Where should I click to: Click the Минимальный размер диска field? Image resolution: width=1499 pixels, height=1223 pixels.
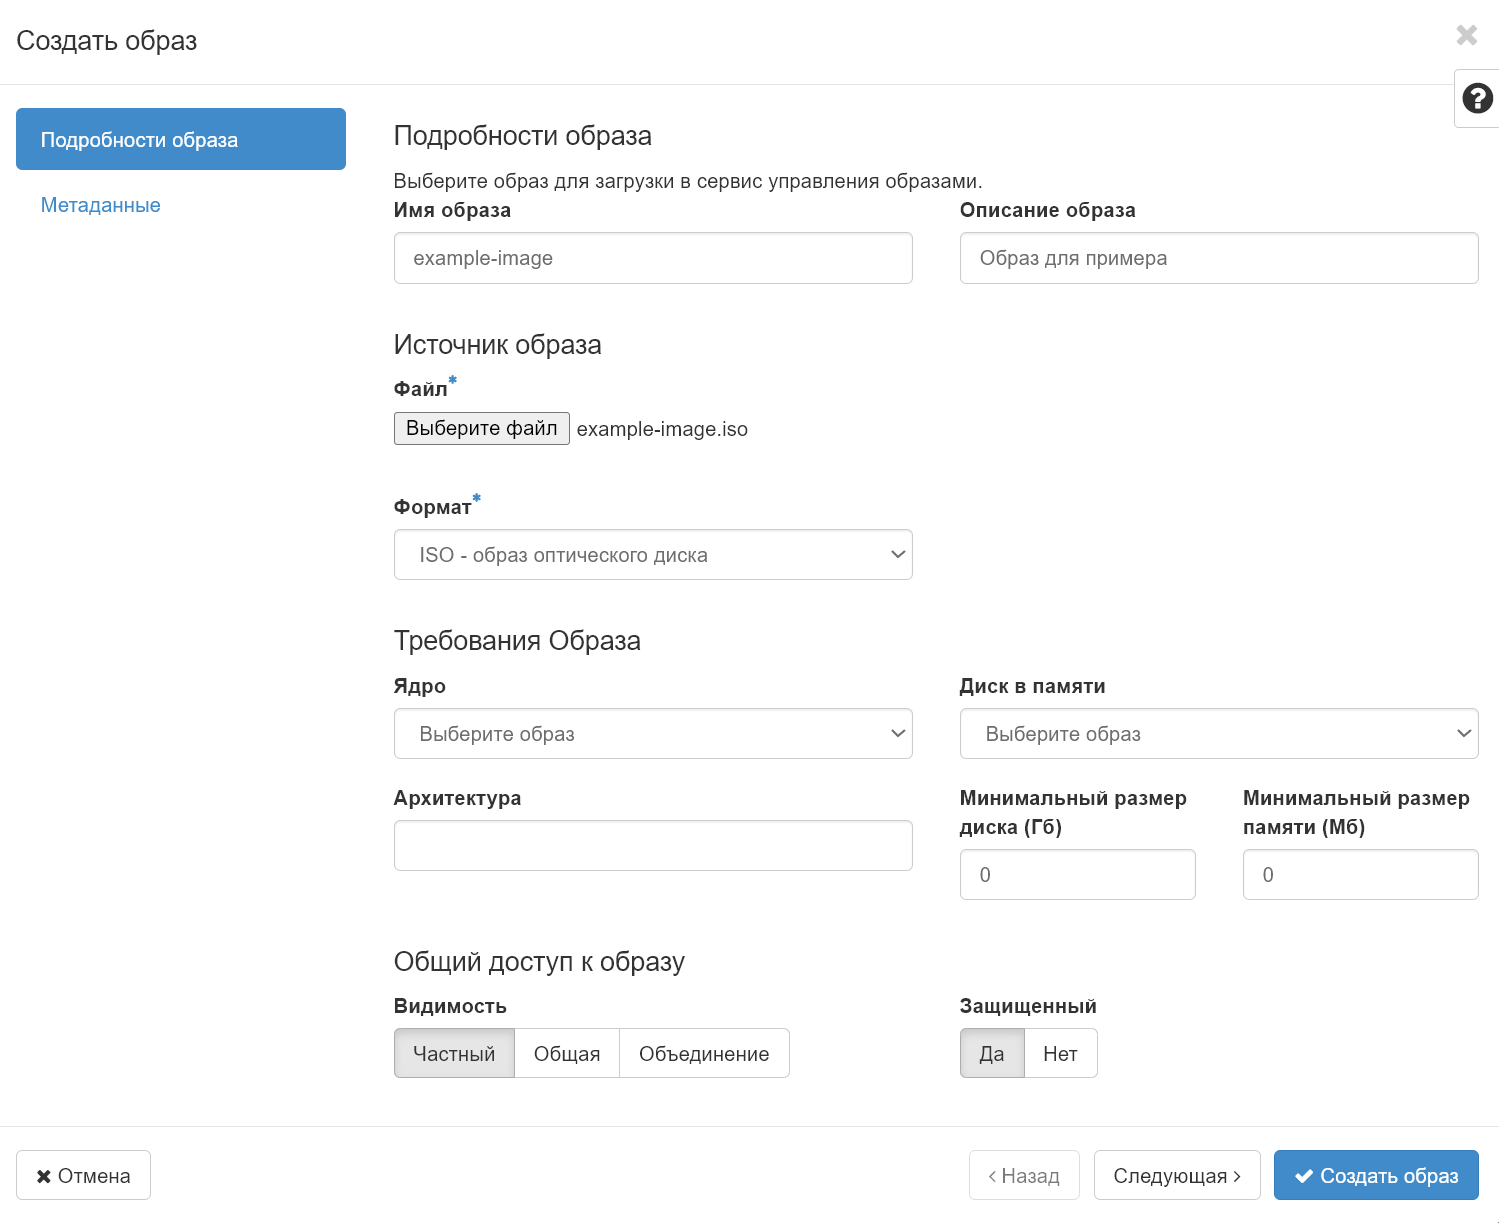pos(1077,874)
